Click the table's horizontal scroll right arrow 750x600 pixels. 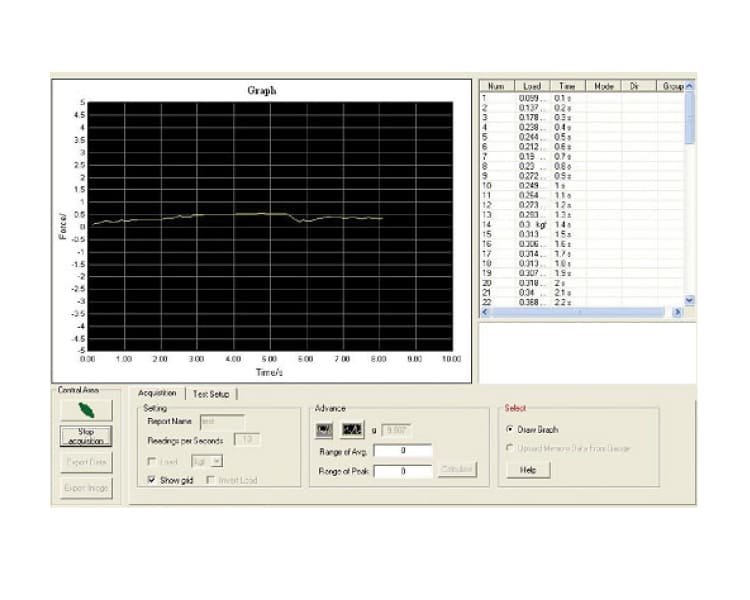click(677, 312)
